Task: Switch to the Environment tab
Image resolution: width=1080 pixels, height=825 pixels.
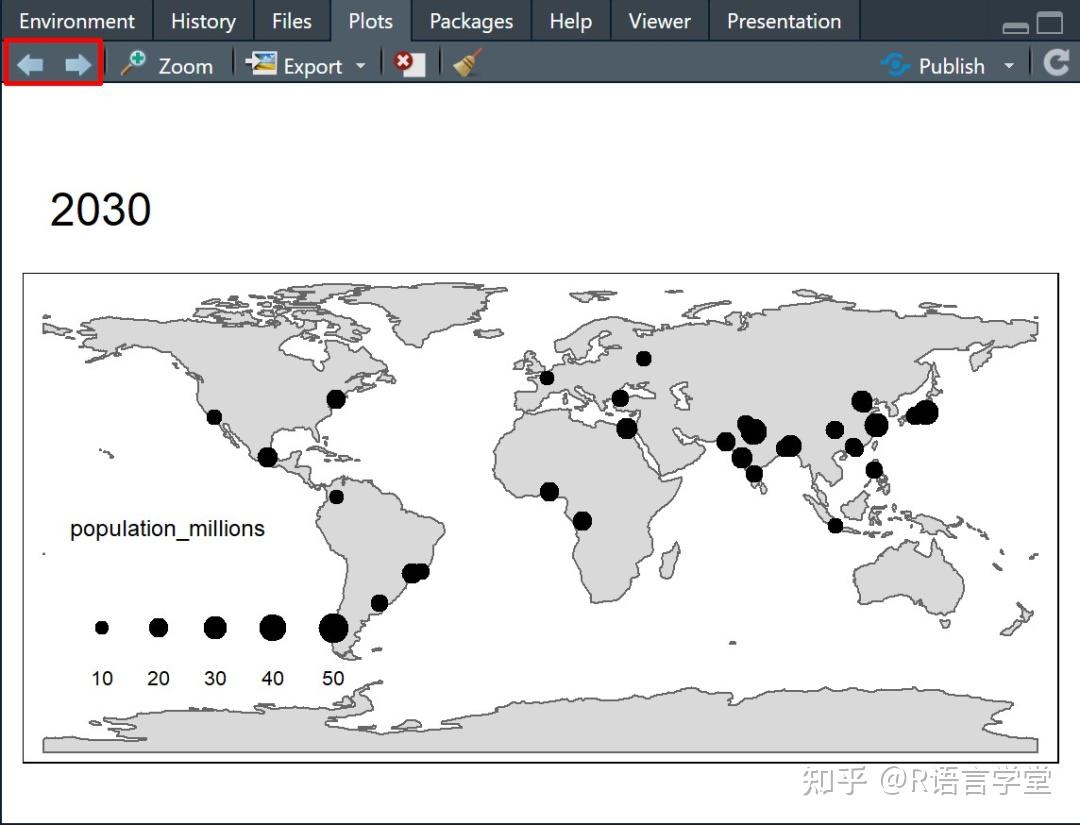Action: [77, 20]
